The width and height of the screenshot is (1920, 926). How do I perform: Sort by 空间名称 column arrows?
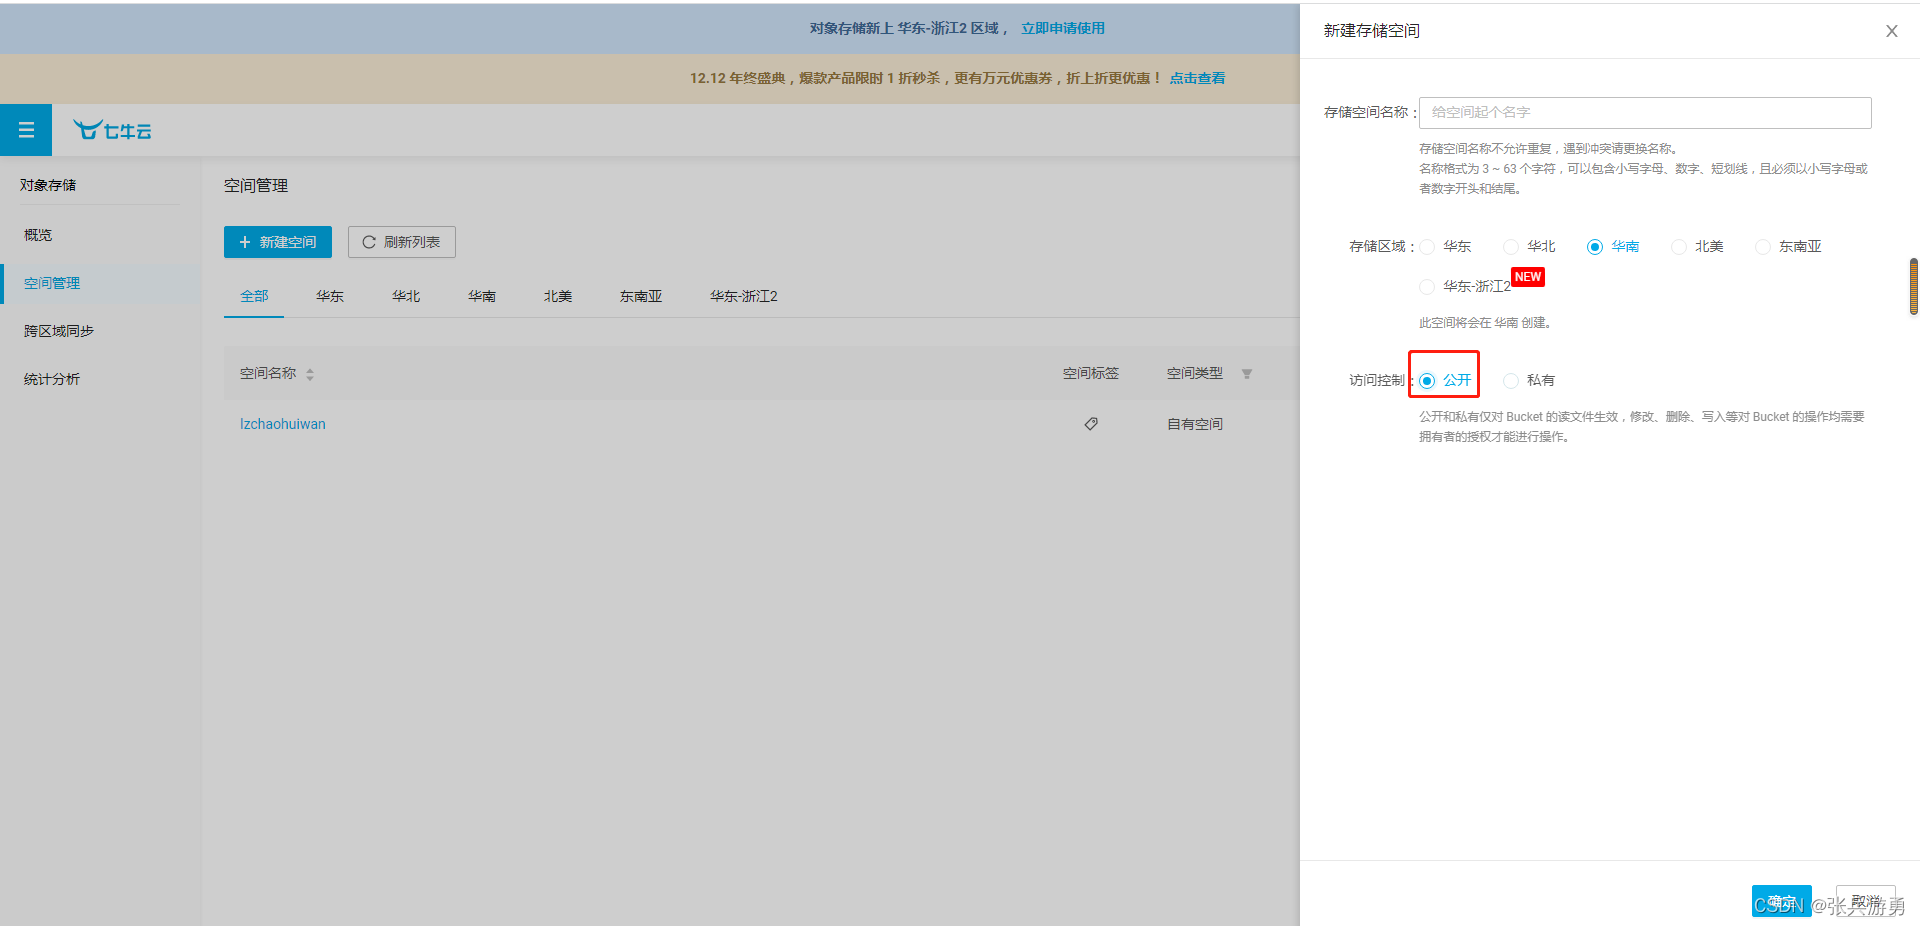[x=310, y=374]
